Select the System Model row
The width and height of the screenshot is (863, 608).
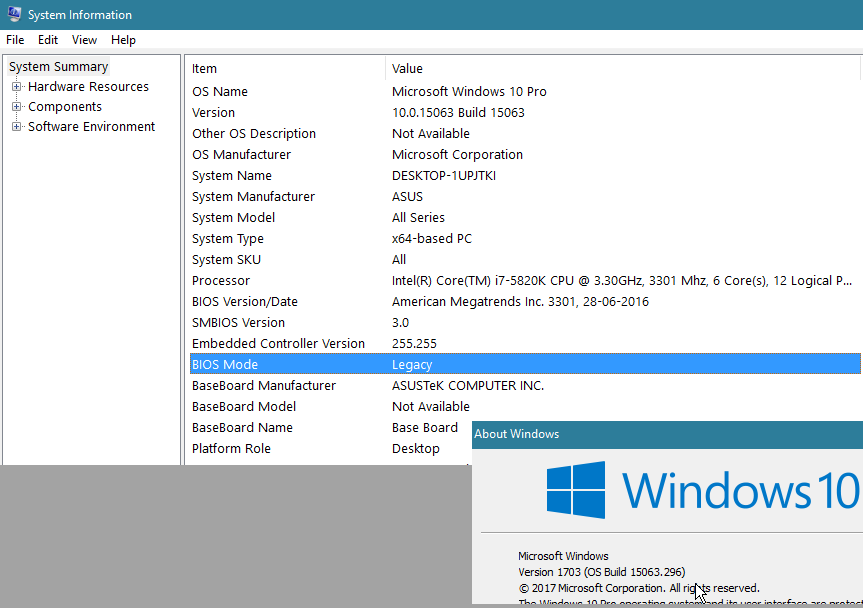tap(525, 217)
